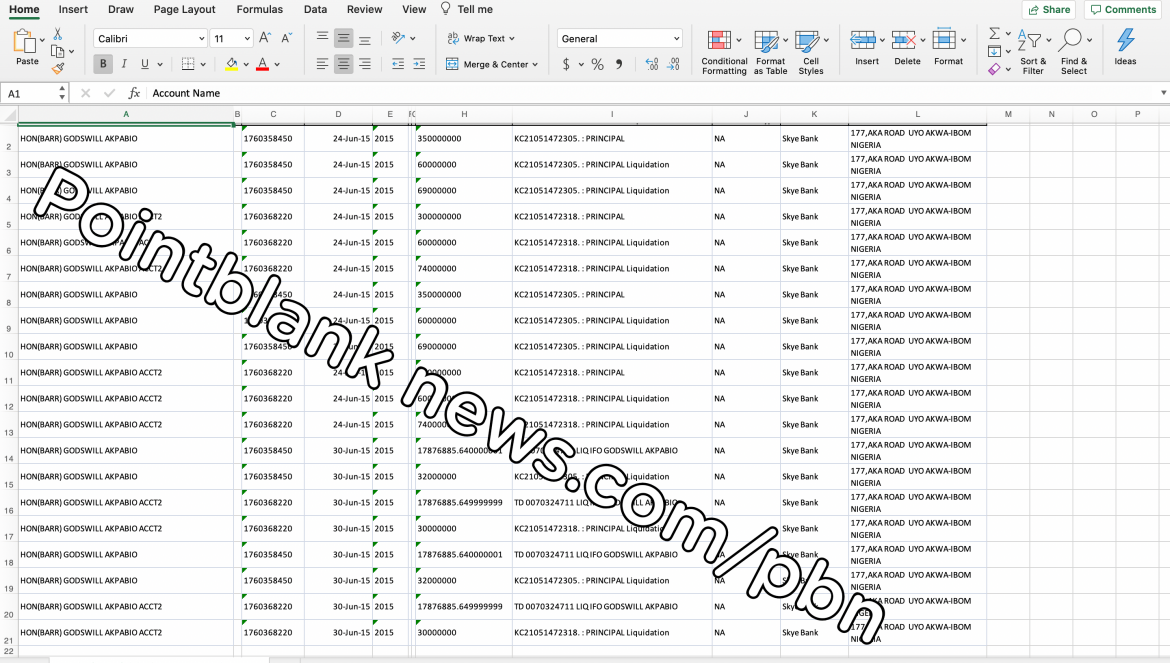Open Sort & Filter options
Screen dimensions: 1170x663
click(1033, 52)
